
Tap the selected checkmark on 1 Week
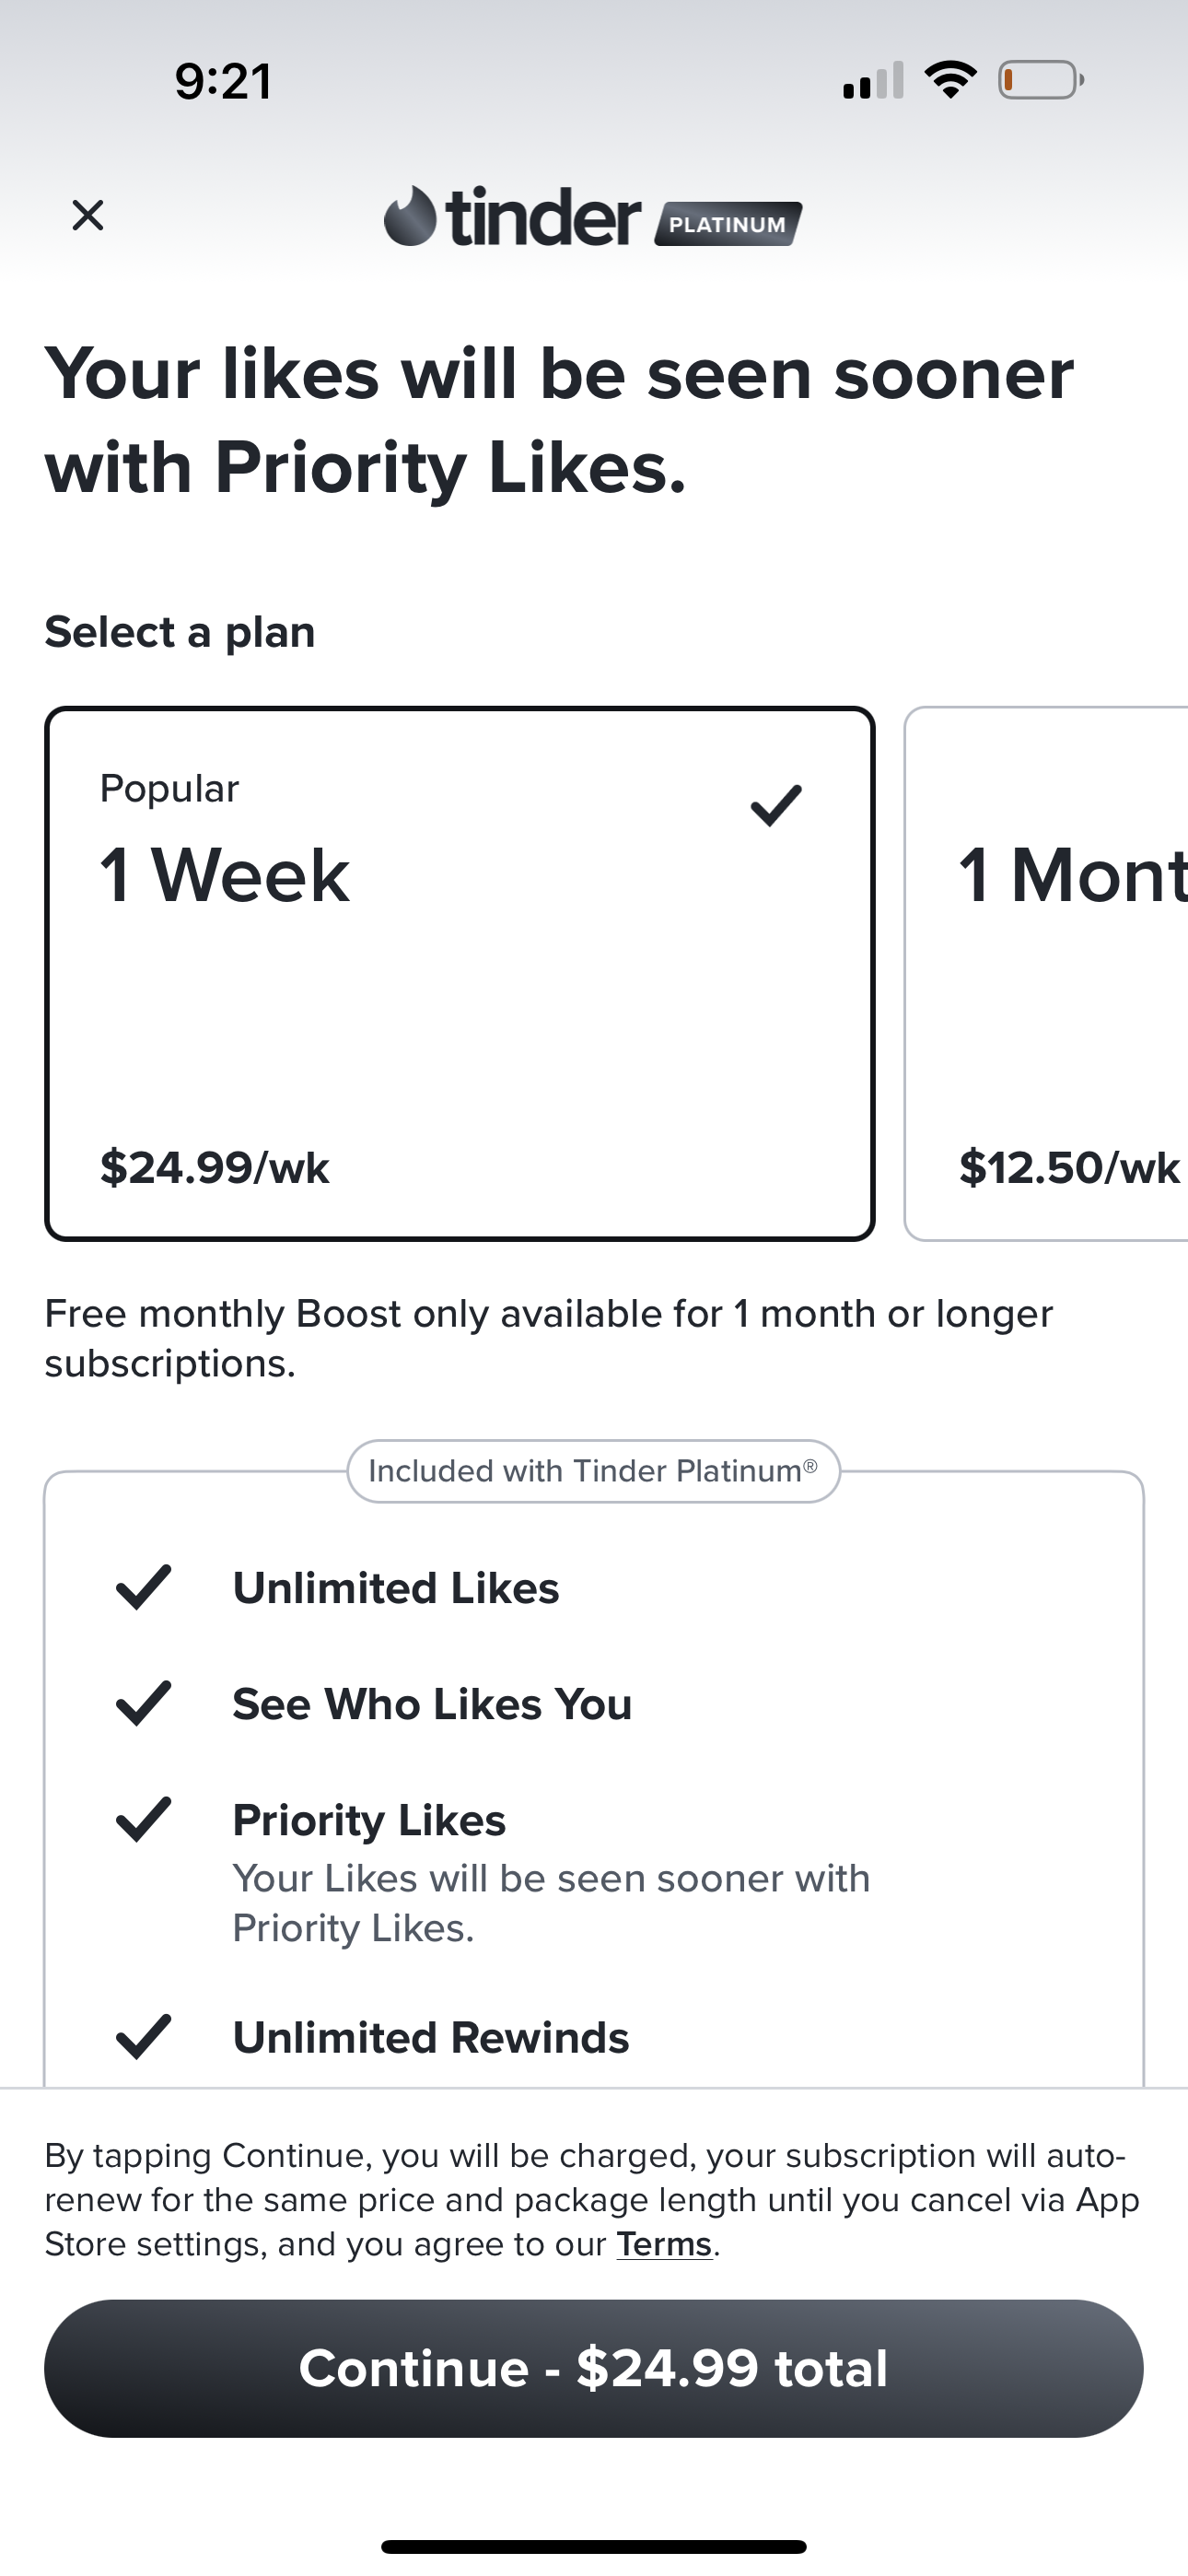tap(775, 805)
